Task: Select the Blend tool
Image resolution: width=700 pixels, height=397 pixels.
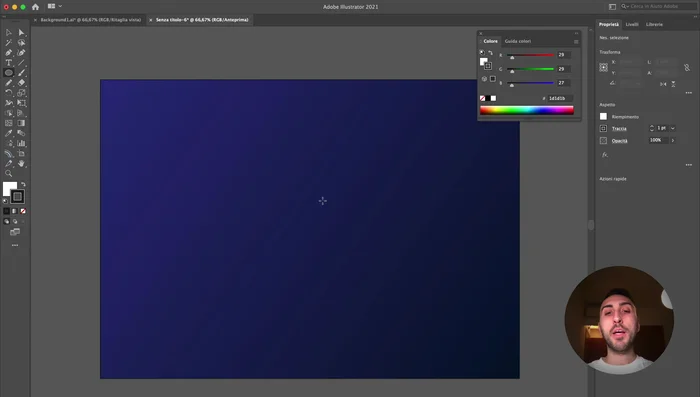Action: 21,133
